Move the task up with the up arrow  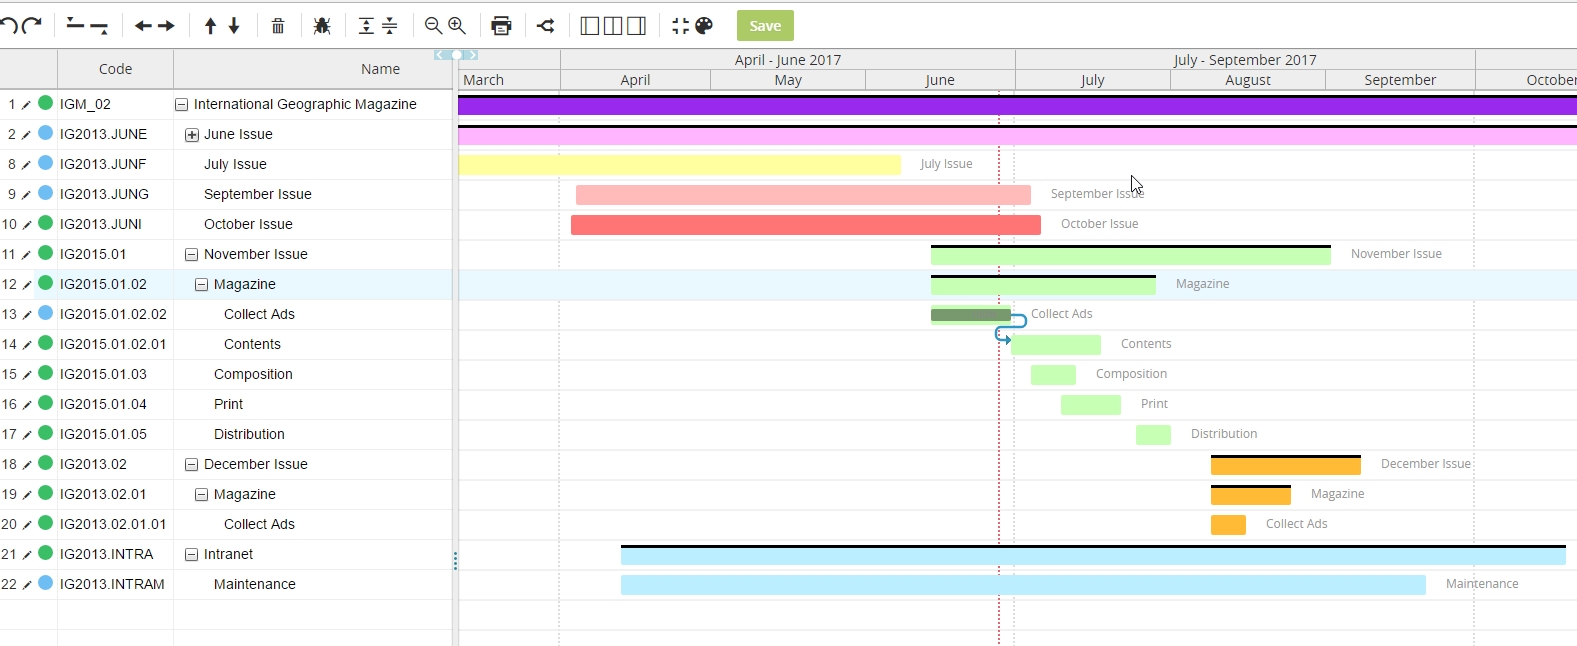click(x=210, y=26)
